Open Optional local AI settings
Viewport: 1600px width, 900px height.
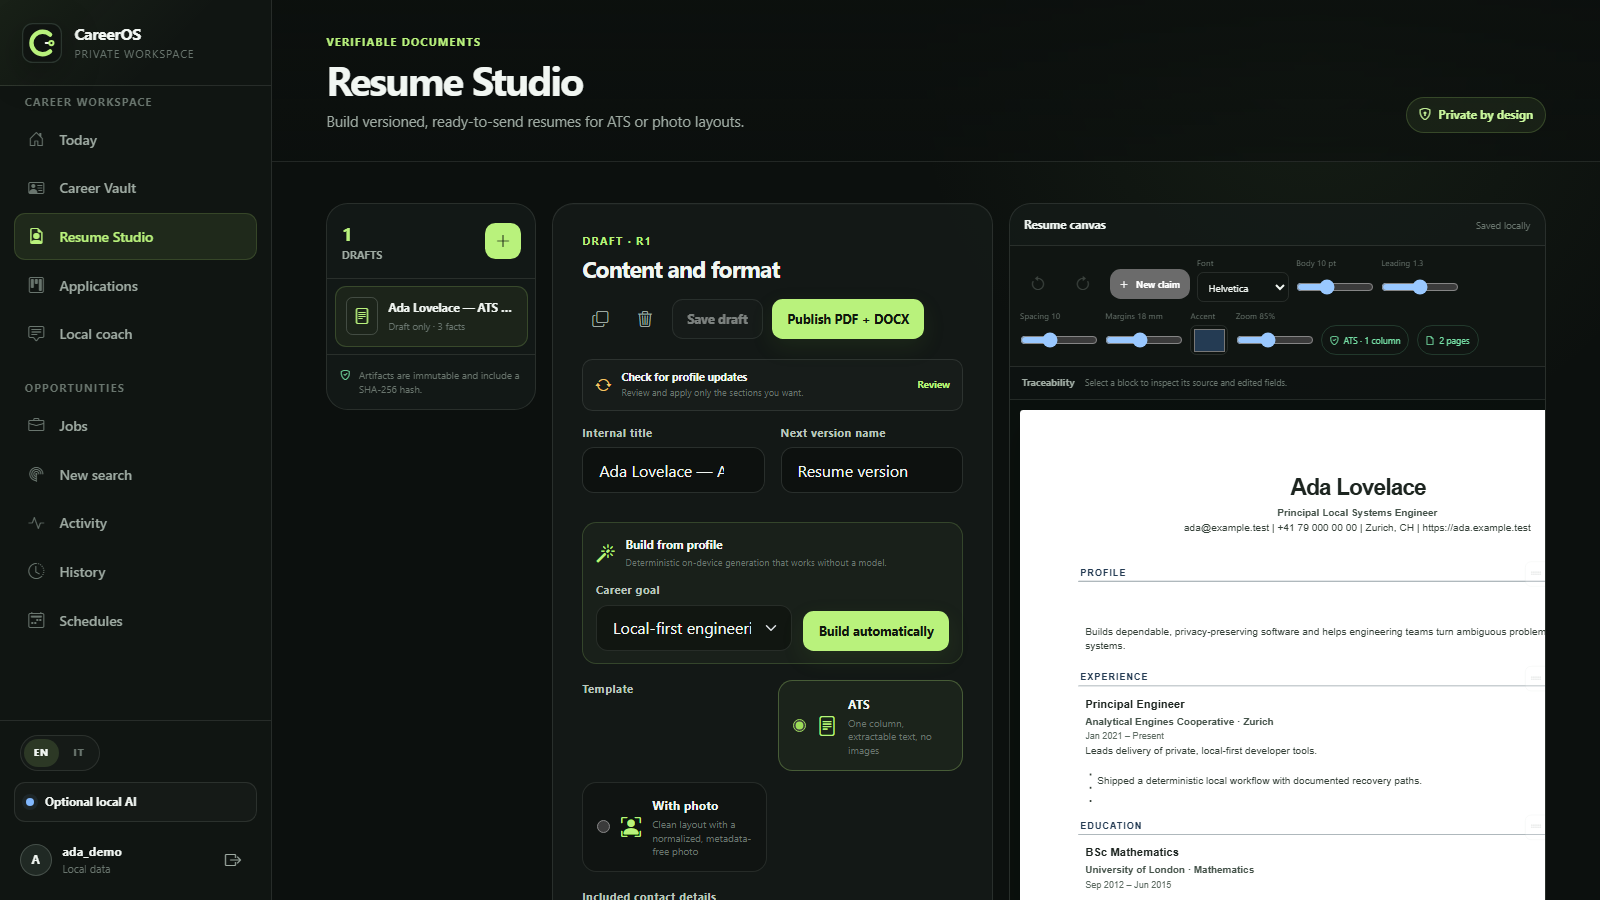(x=135, y=802)
